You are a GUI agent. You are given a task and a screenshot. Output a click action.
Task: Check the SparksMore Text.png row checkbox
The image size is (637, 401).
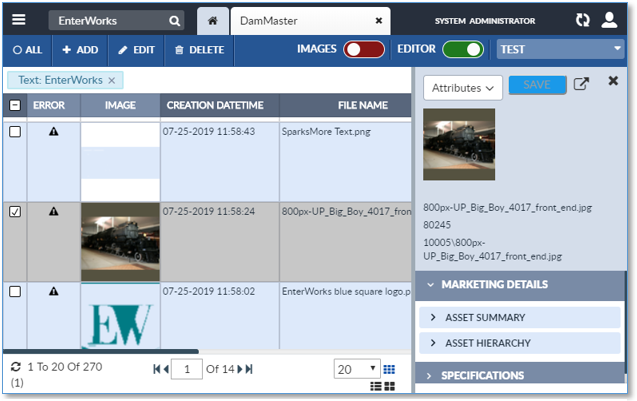[15, 132]
